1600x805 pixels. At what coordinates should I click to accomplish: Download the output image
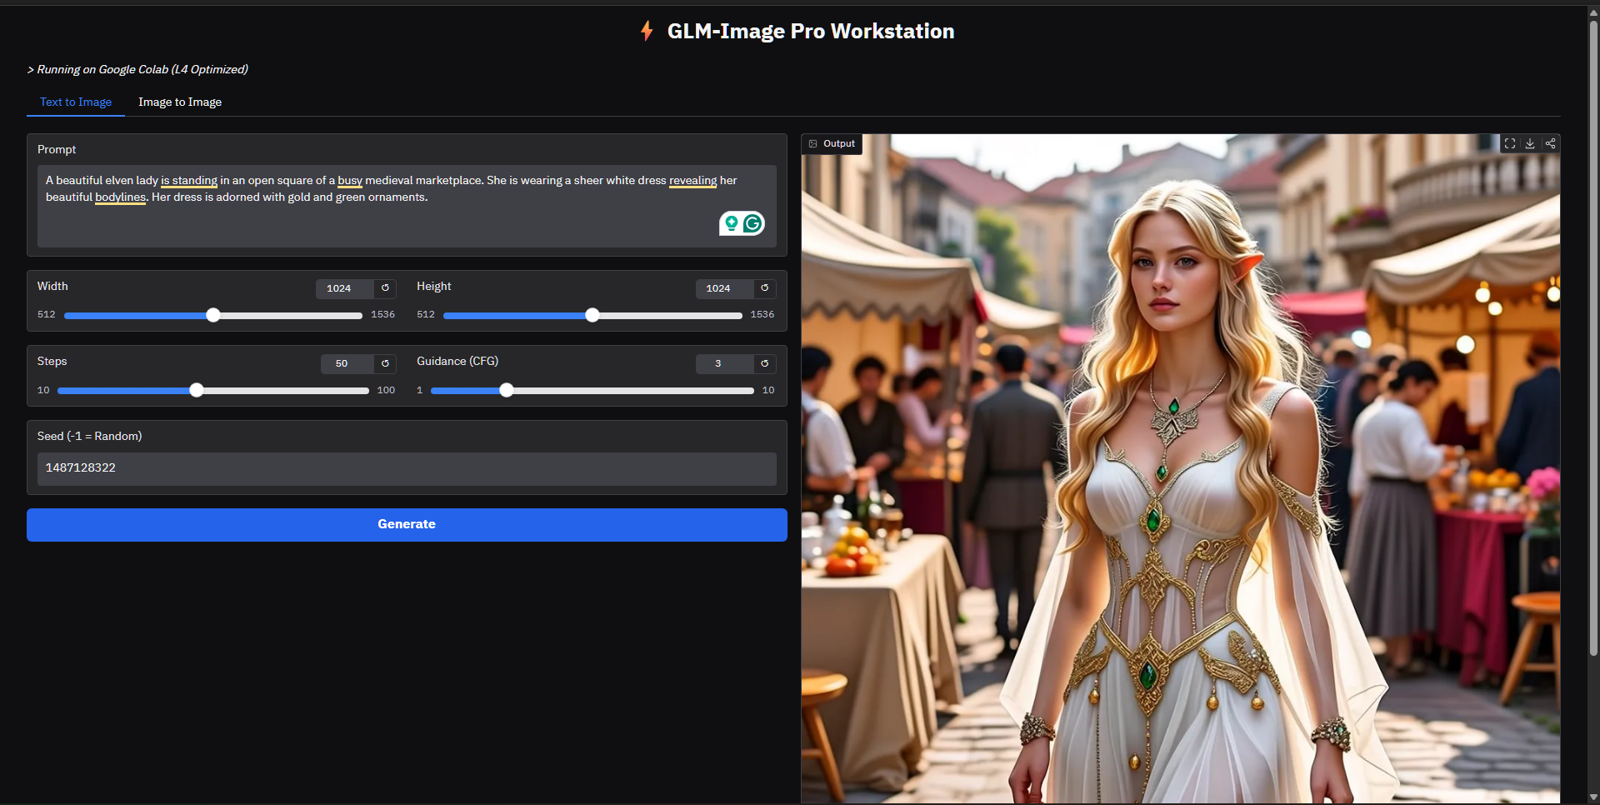(1530, 144)
